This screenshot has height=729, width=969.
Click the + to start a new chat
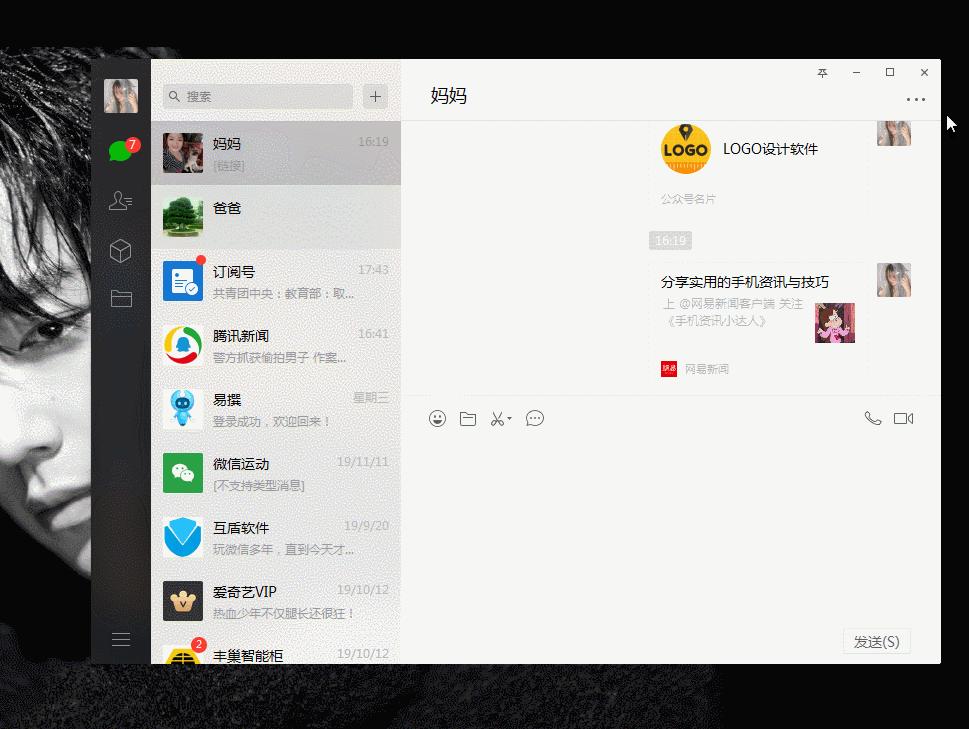point(374,96)
